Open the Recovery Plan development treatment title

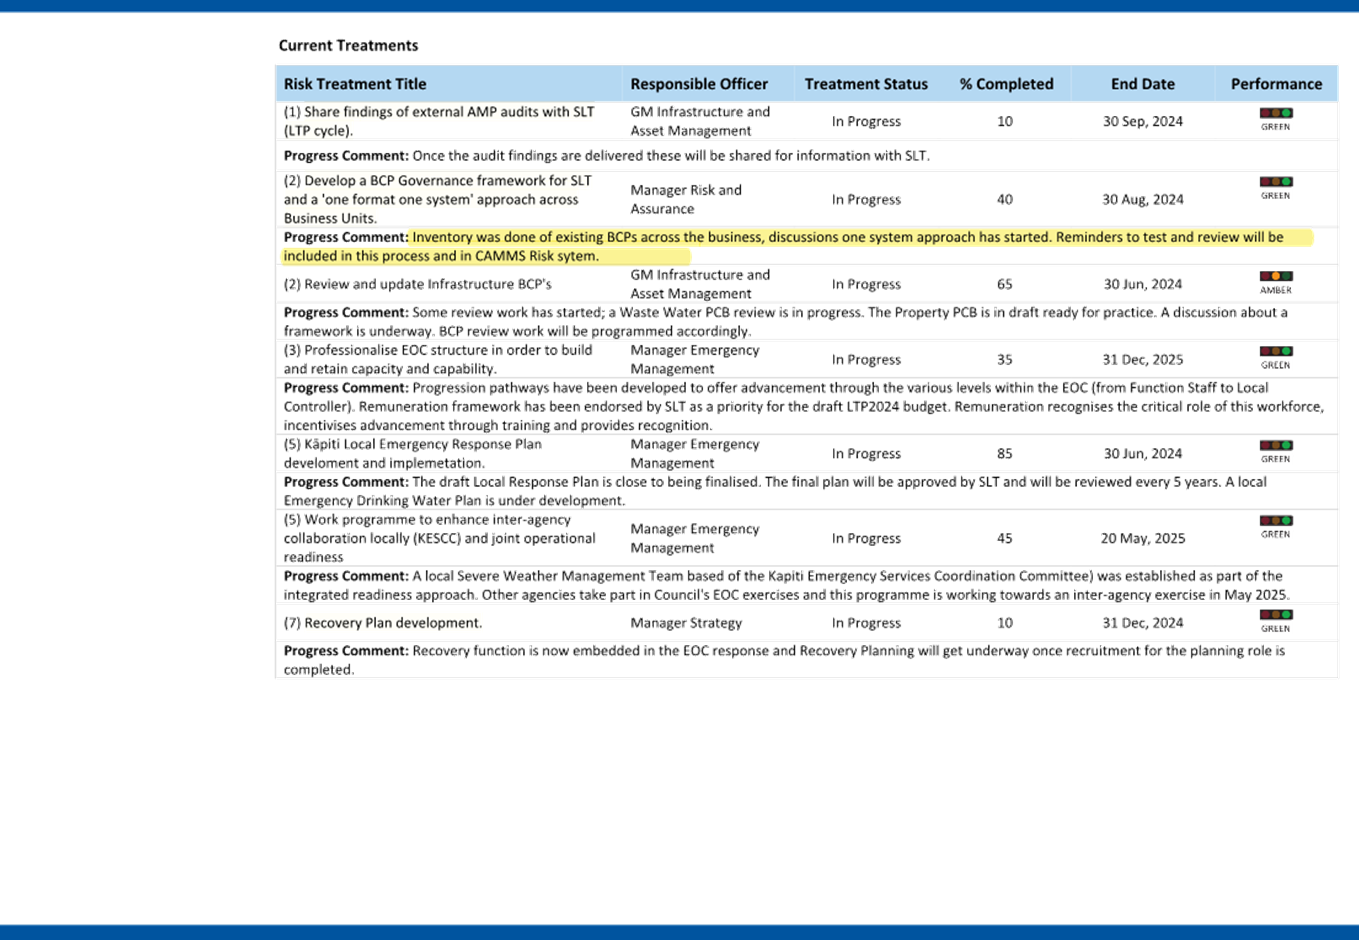(x=393, y=622)
